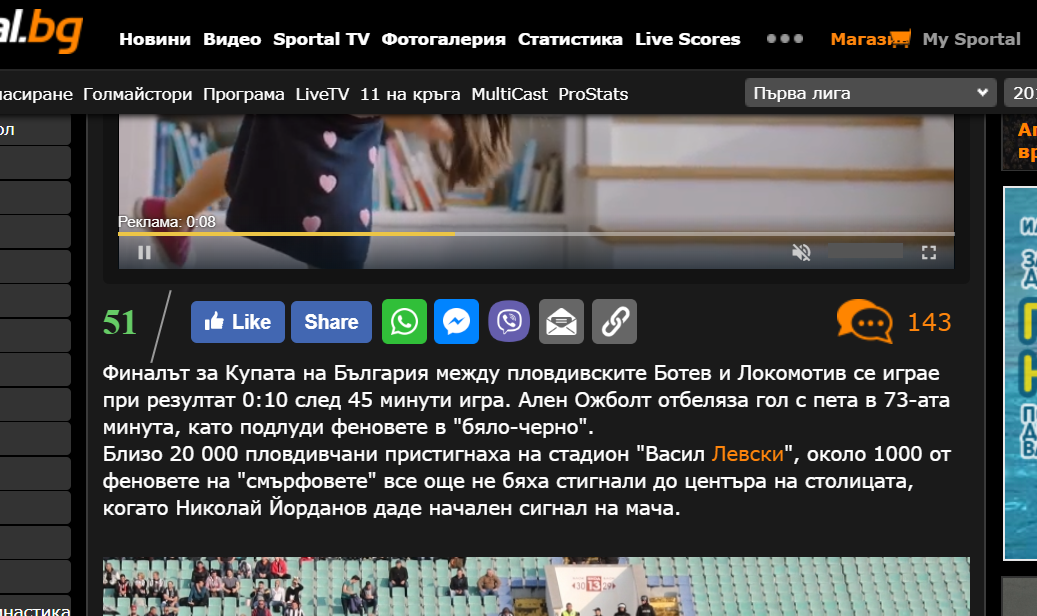The image size is (1037, 616).
Task: Open the Новини menu
Action: (155, 39)
